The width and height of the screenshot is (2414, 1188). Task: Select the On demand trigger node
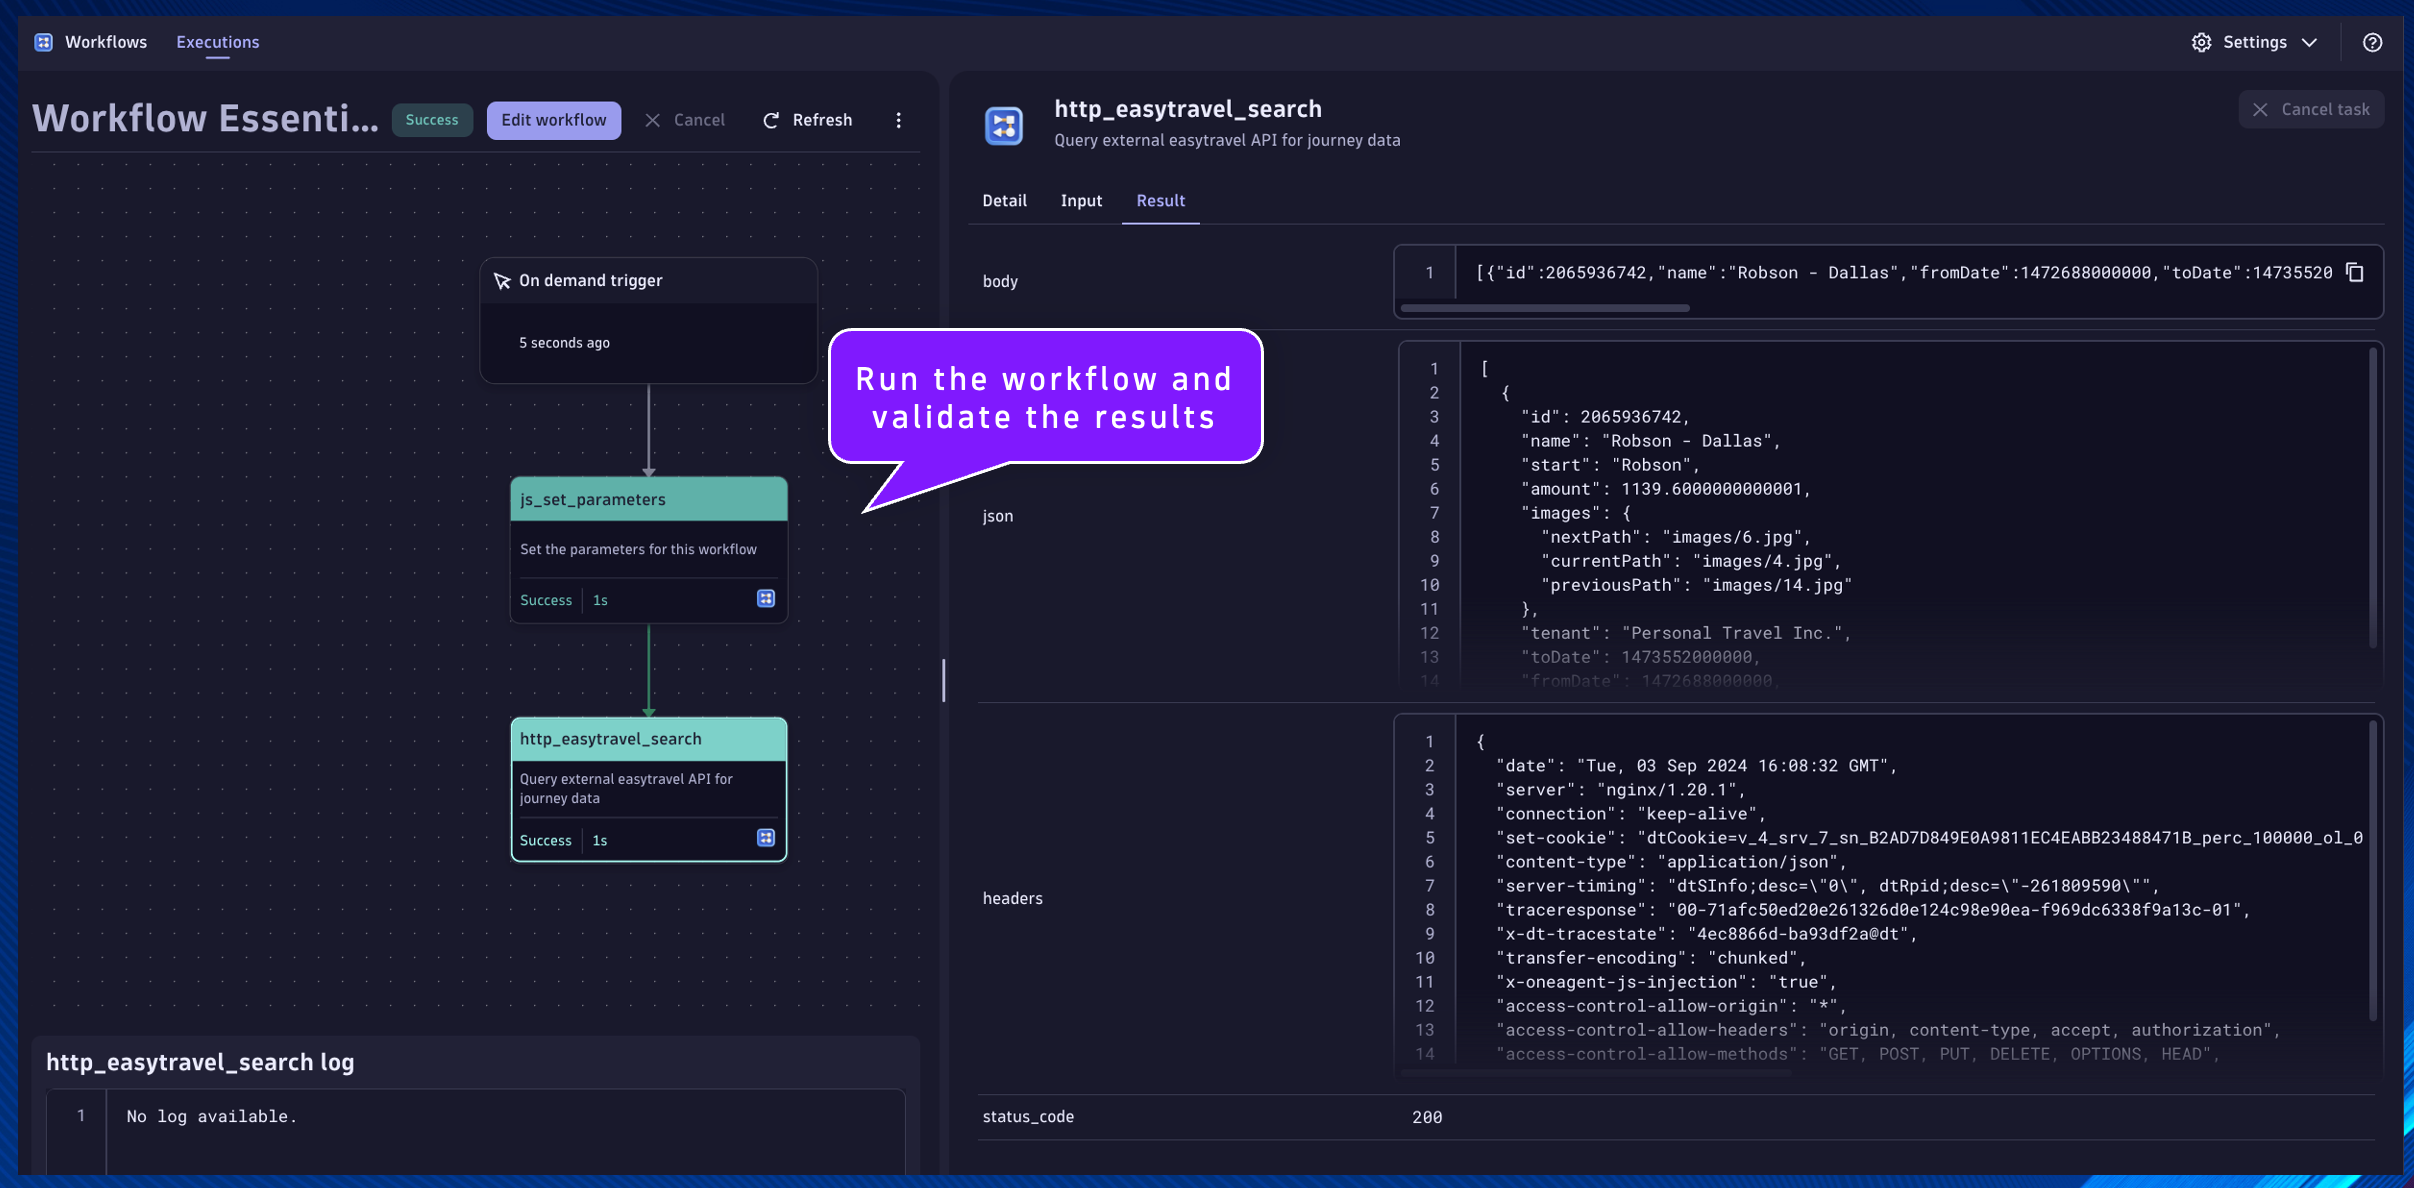649,320
